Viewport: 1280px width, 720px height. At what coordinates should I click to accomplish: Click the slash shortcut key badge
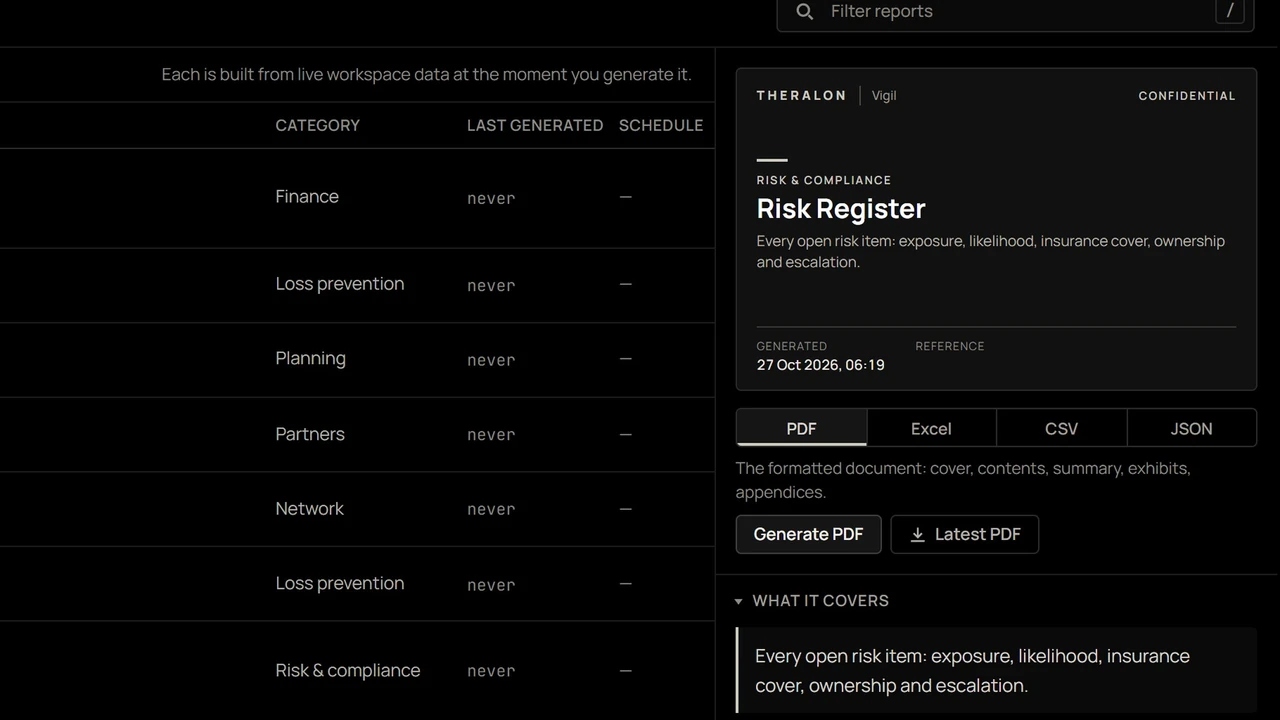pos(1230,10)
